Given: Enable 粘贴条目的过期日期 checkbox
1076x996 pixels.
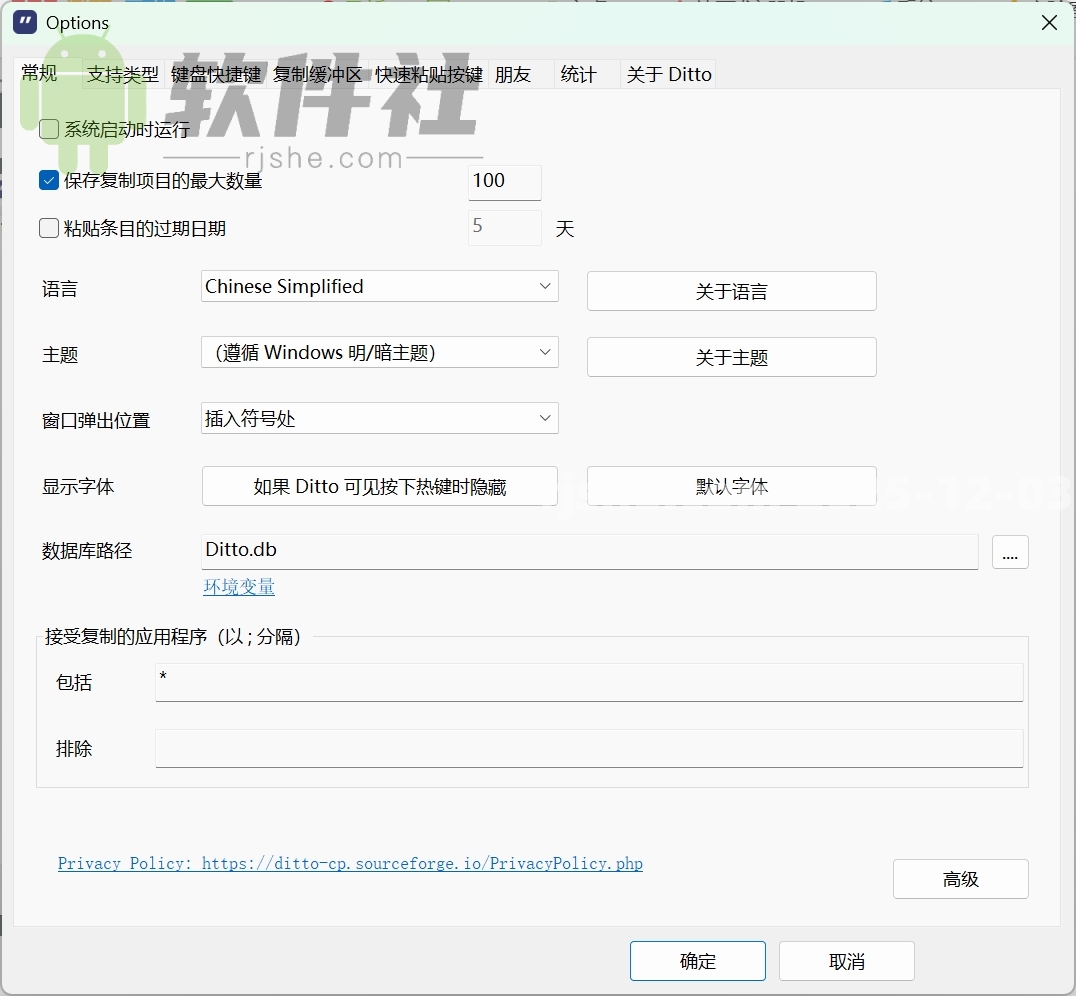Looking at the screenshot, I should pos(48,228).
